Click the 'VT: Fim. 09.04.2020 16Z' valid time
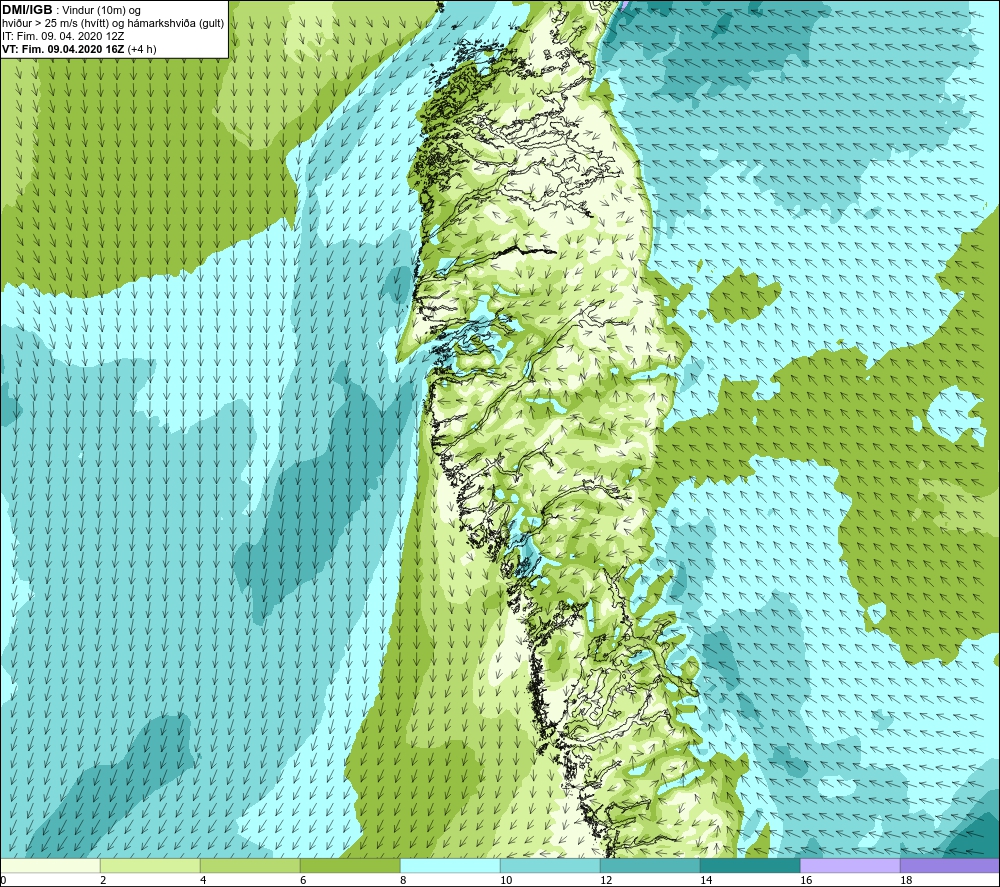1000x887 pixels. click(x=63, y=49)
